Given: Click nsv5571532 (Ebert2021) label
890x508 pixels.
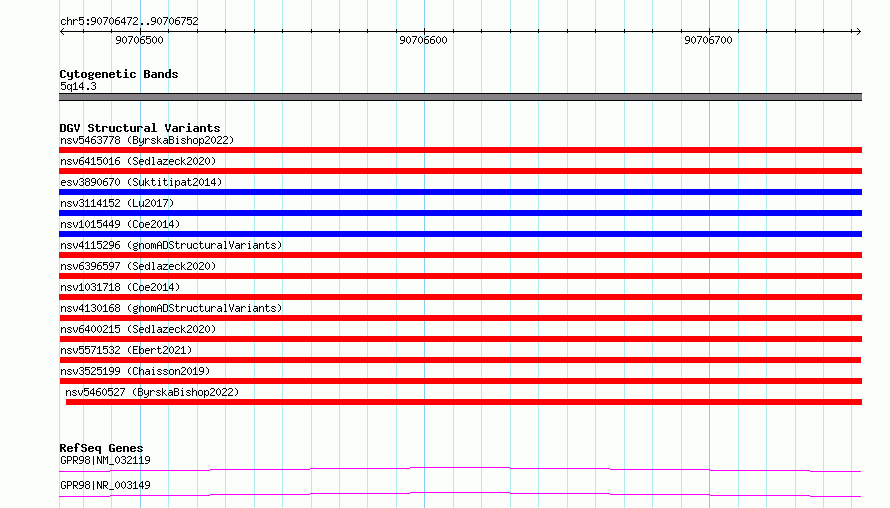Looking at the screenshot, I should tap(126, 350).
